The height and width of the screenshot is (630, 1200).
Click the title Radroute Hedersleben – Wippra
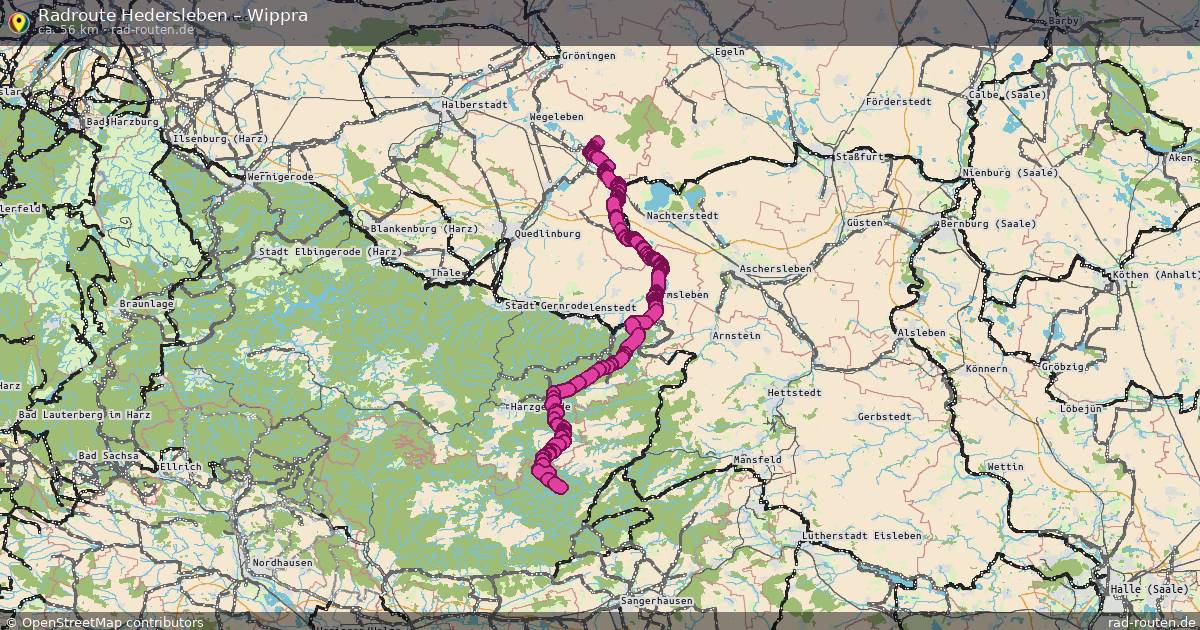pyautogui.click(x=173, y=15)
